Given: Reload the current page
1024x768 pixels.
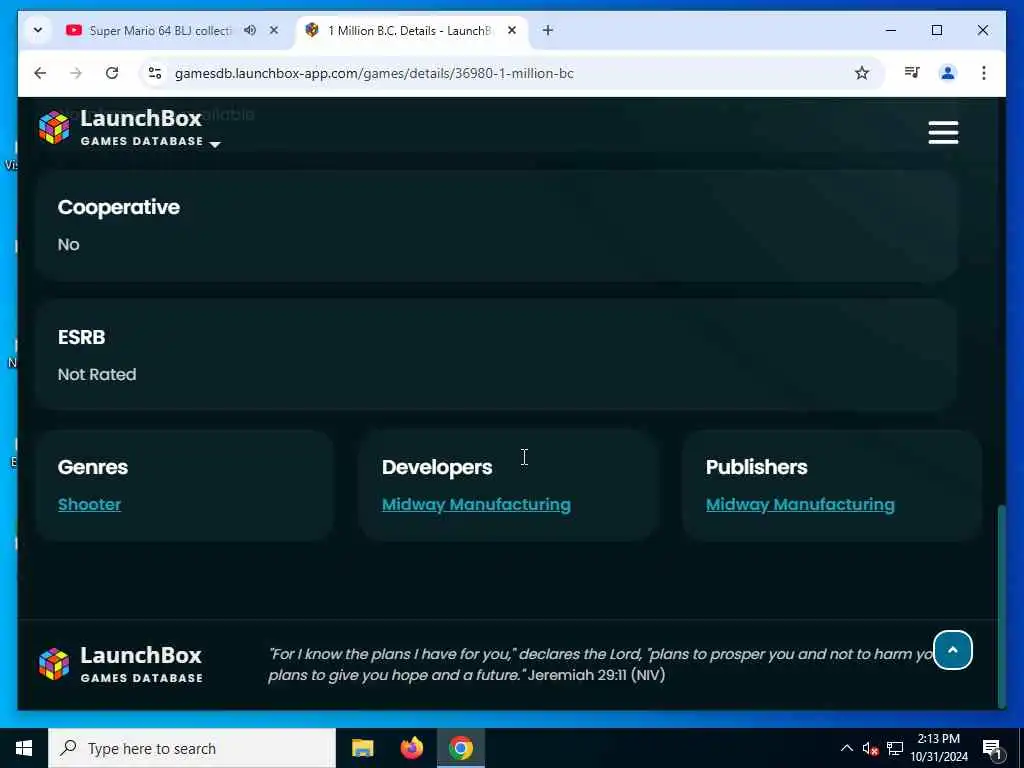Looking at the screenshot, I should click(x=112, y=73).
